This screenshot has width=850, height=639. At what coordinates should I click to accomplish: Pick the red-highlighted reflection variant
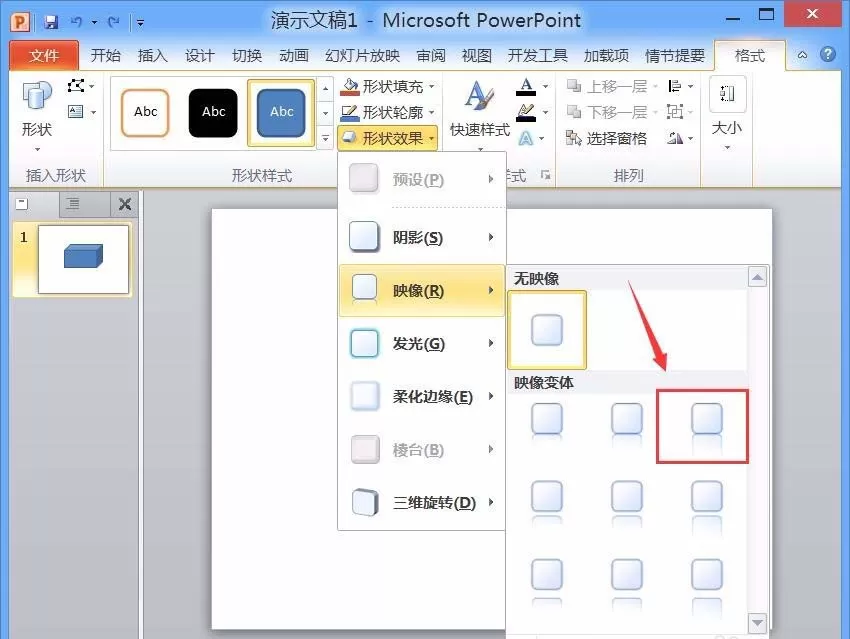(703, 427)
